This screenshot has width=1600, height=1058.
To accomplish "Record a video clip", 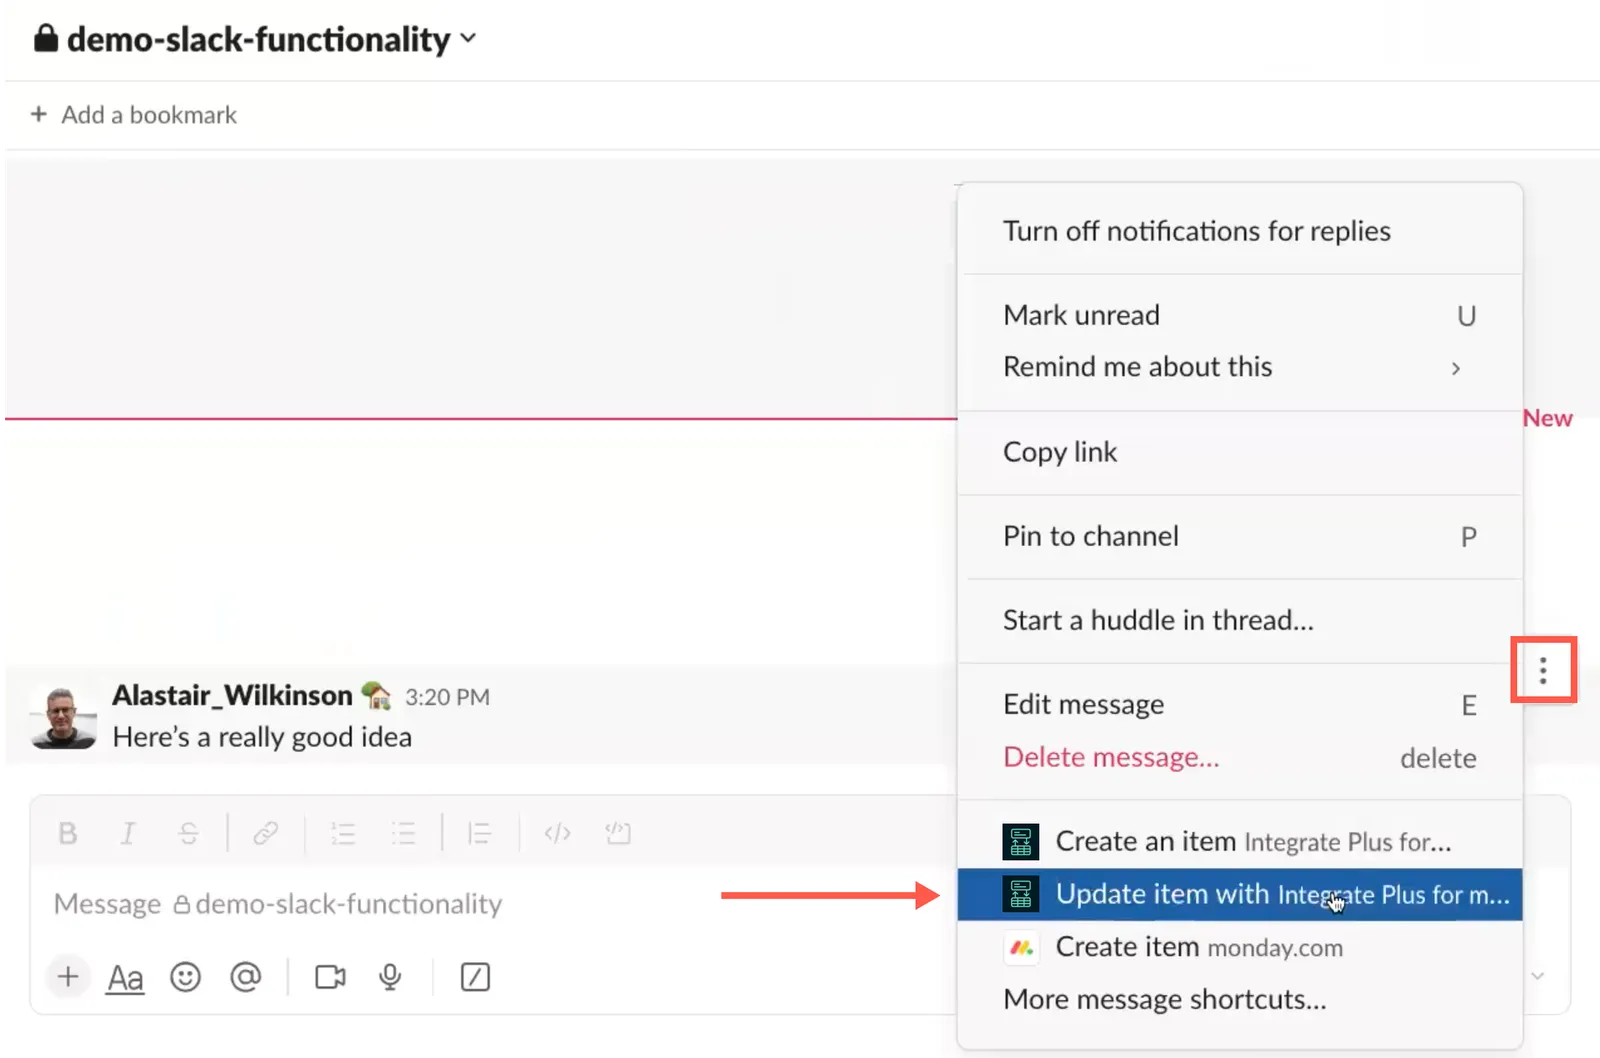I will pos(330,976).
